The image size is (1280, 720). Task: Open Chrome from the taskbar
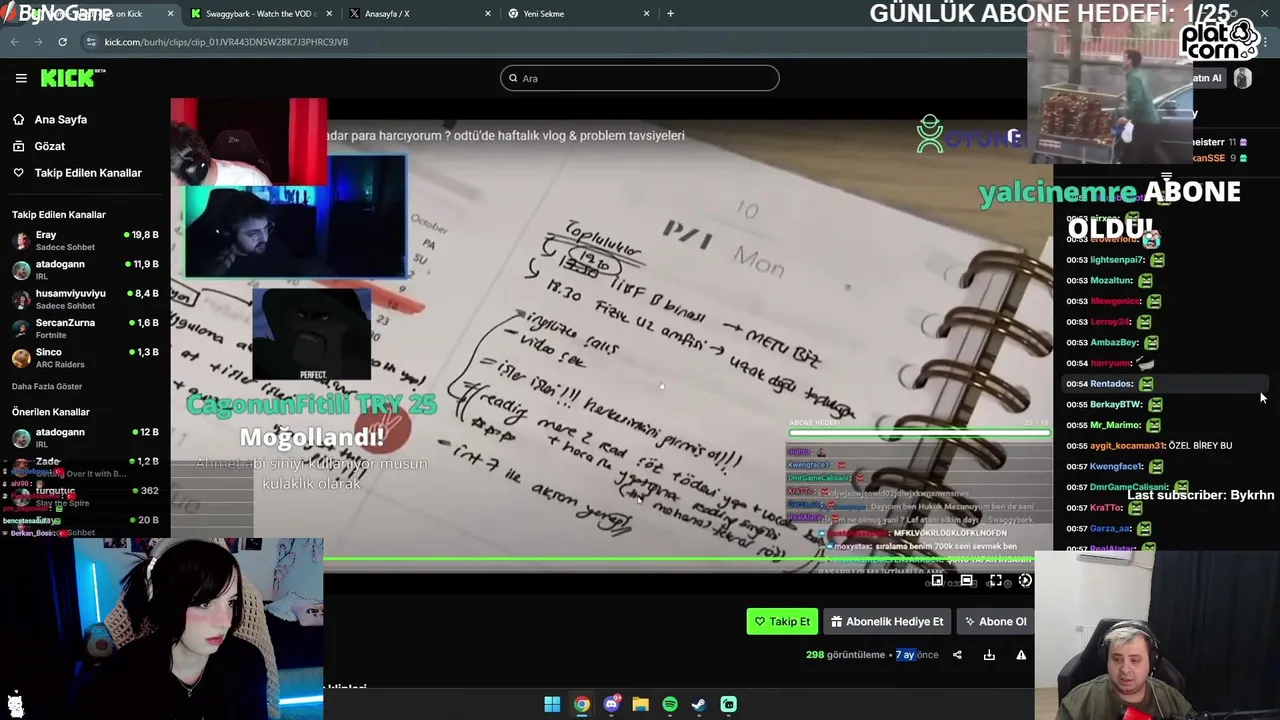pos(581,705)
